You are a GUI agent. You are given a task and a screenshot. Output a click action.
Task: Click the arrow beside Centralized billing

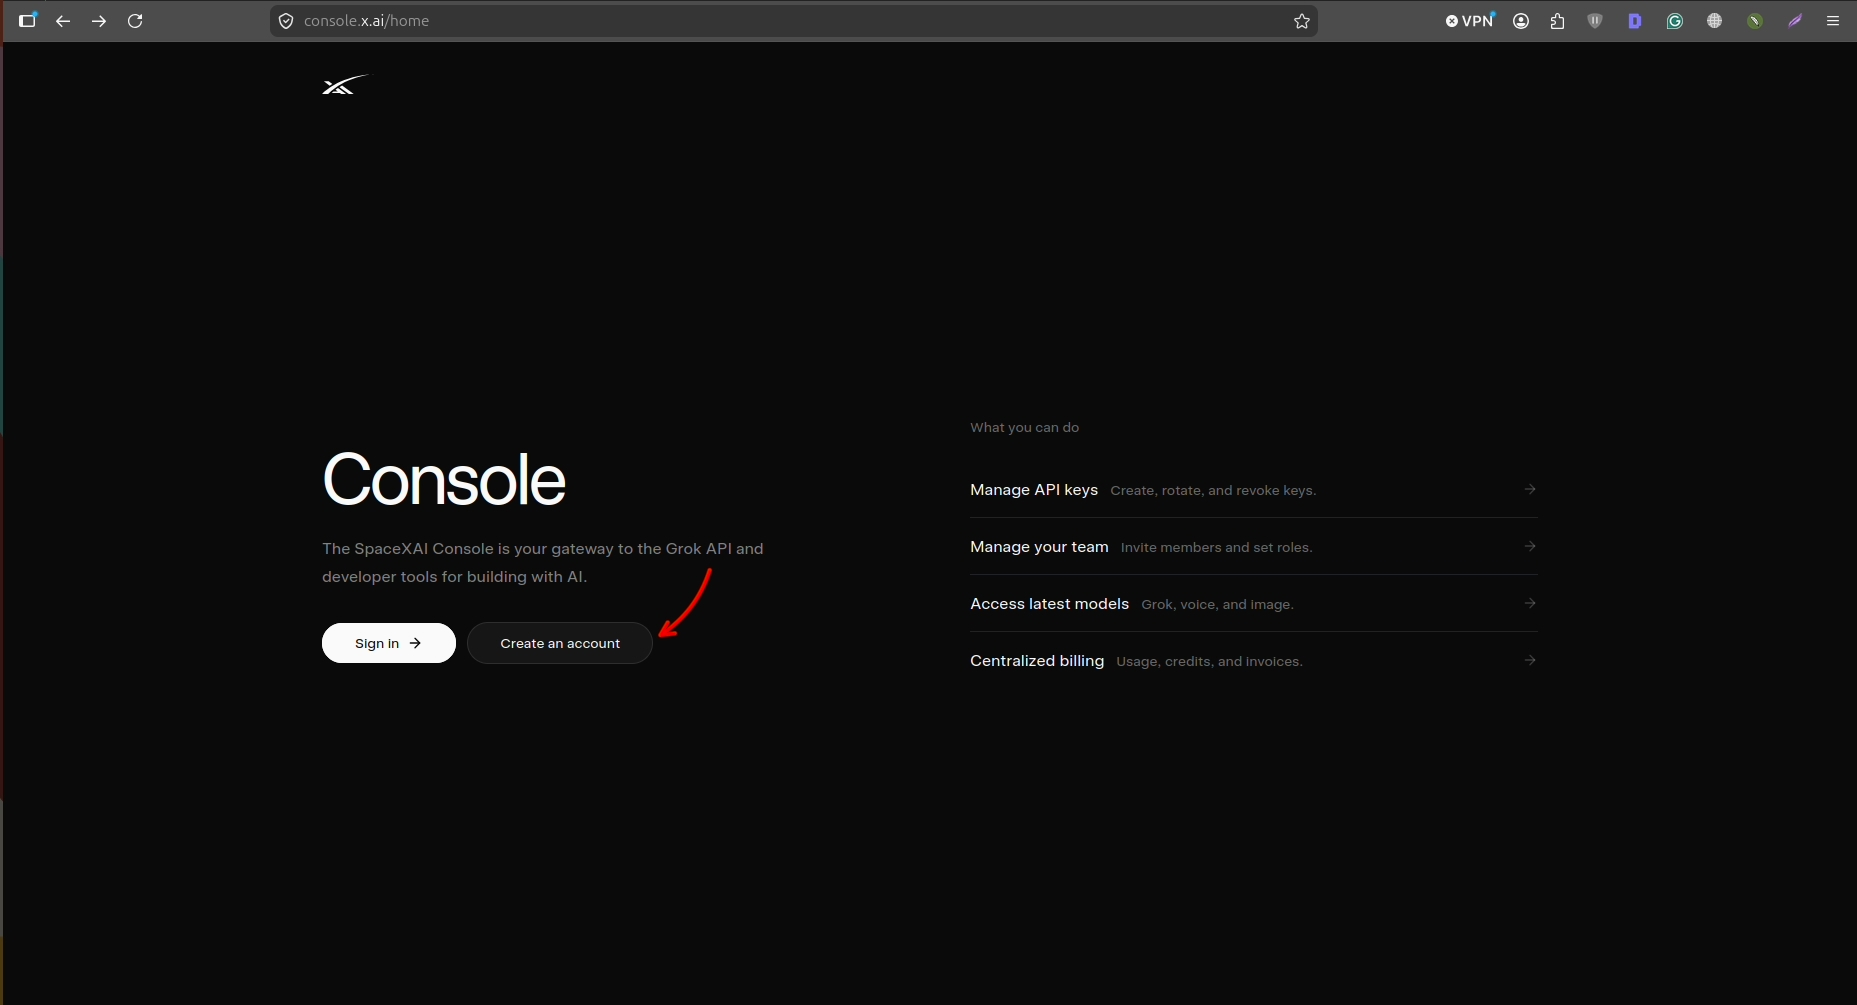[1530, 660]
